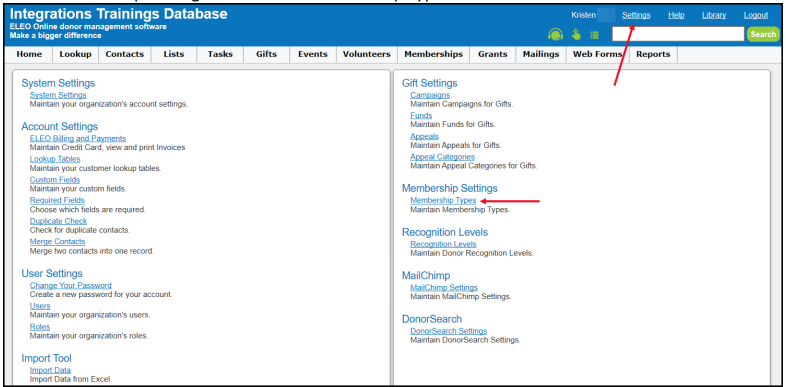Click 'Maintain Membership Types.' description text
The image size is (786, 387).
[460, 210]
